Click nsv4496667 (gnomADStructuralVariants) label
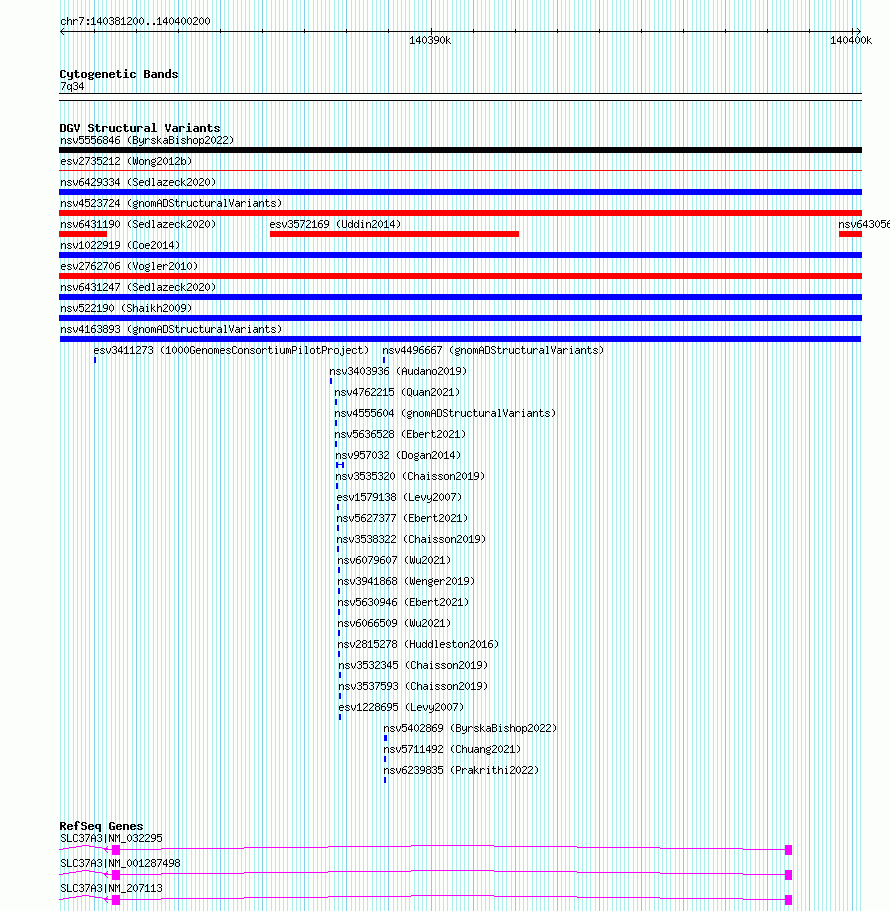890x911 pixels. 493,350
